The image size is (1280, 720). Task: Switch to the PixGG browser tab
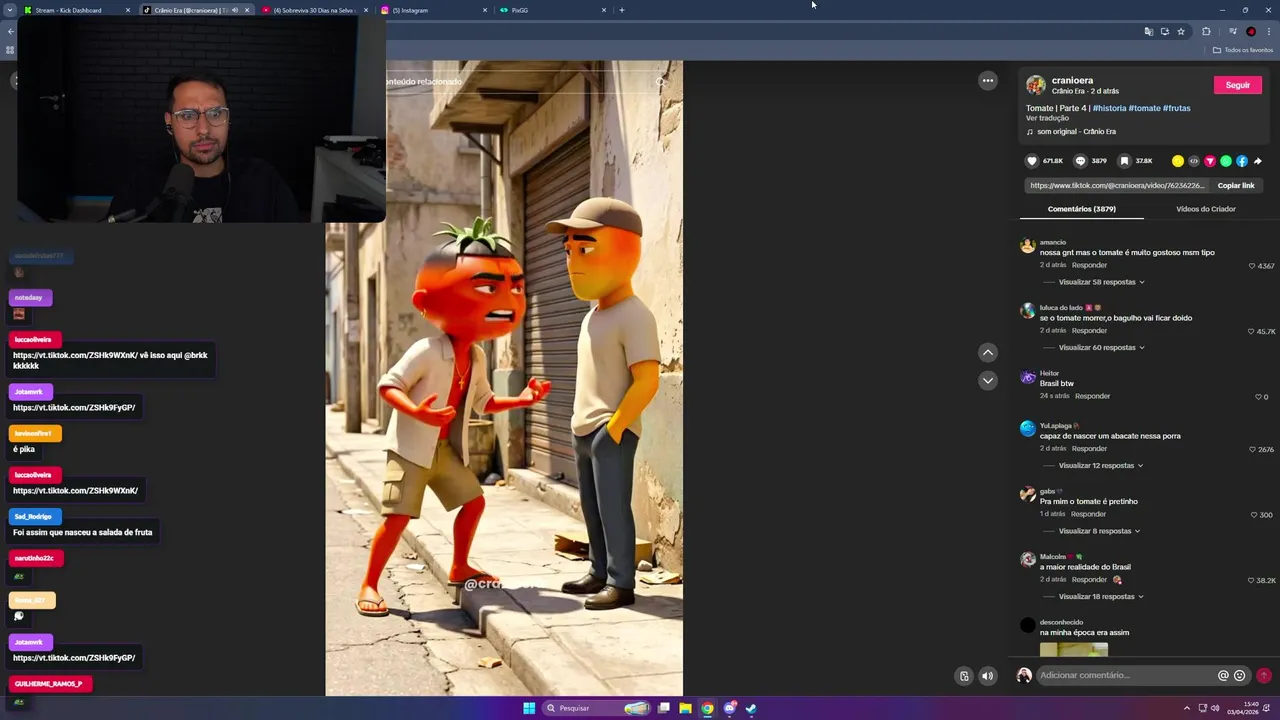[x=551, y=10]
